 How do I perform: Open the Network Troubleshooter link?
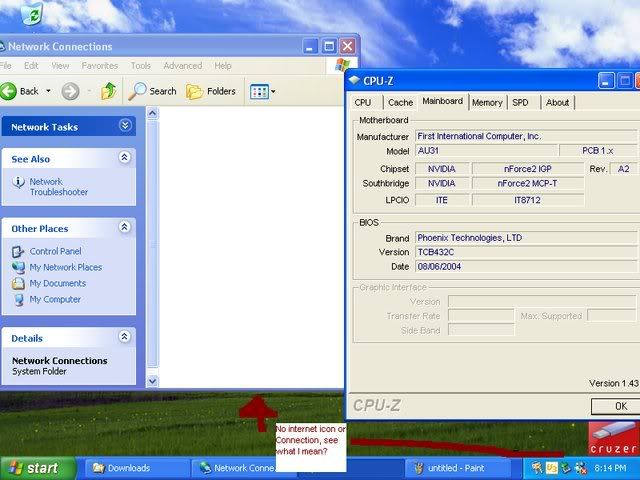58,187
